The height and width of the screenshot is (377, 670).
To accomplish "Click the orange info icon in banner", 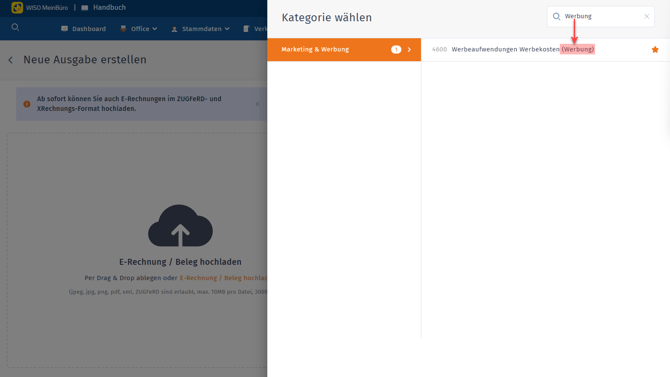I will (x=27, y=104).
